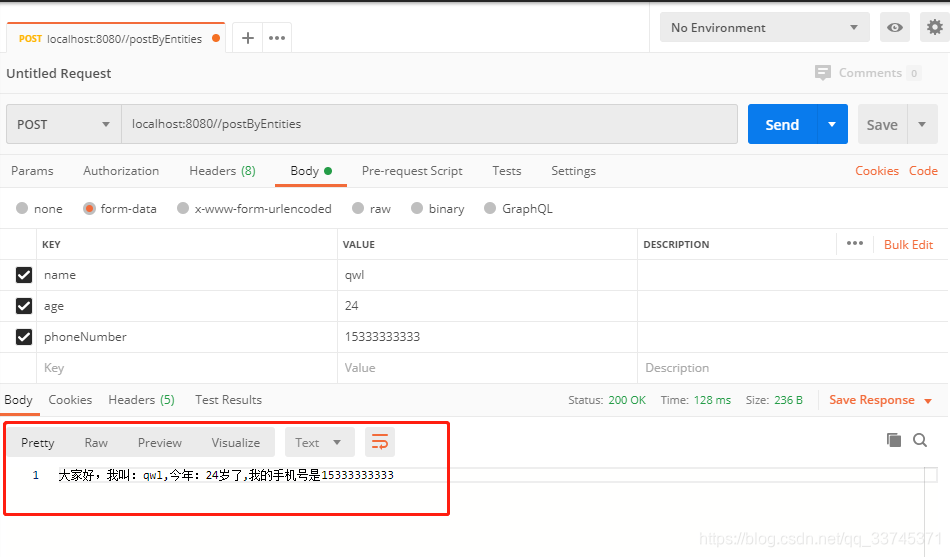Open the request Settings tab
Viewport: 950px width, 557px height.
pos(573,171)
